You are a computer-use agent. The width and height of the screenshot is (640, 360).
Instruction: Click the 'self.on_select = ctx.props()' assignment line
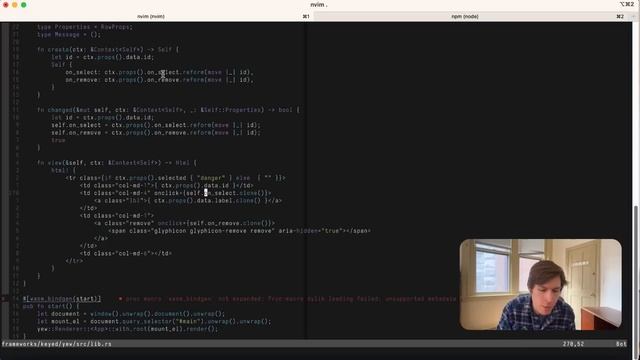(156, 125)
